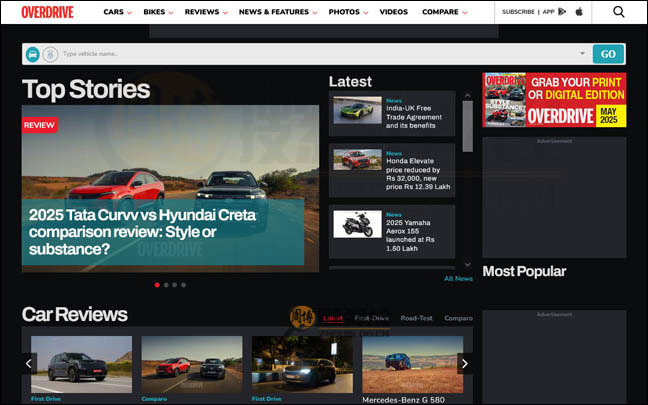Screen dimensions: 648x405
Task: Open the night-time SUV First Drive thumbnail
Action: click(302, 364)
